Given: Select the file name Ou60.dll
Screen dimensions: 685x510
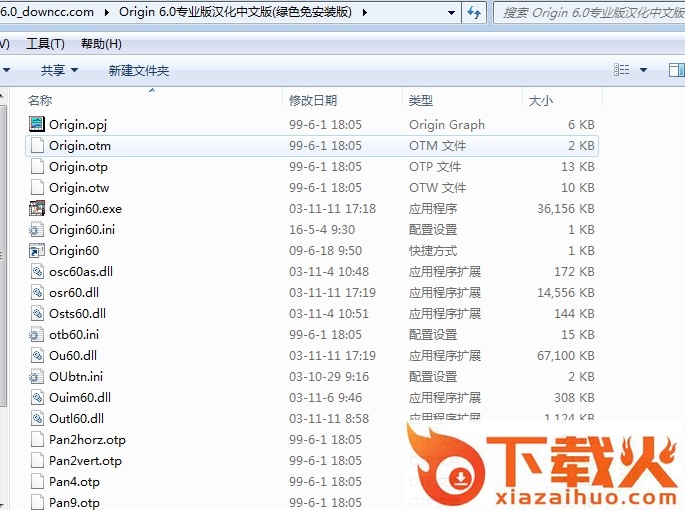Looking at the screenshot, I should point(73,355).
